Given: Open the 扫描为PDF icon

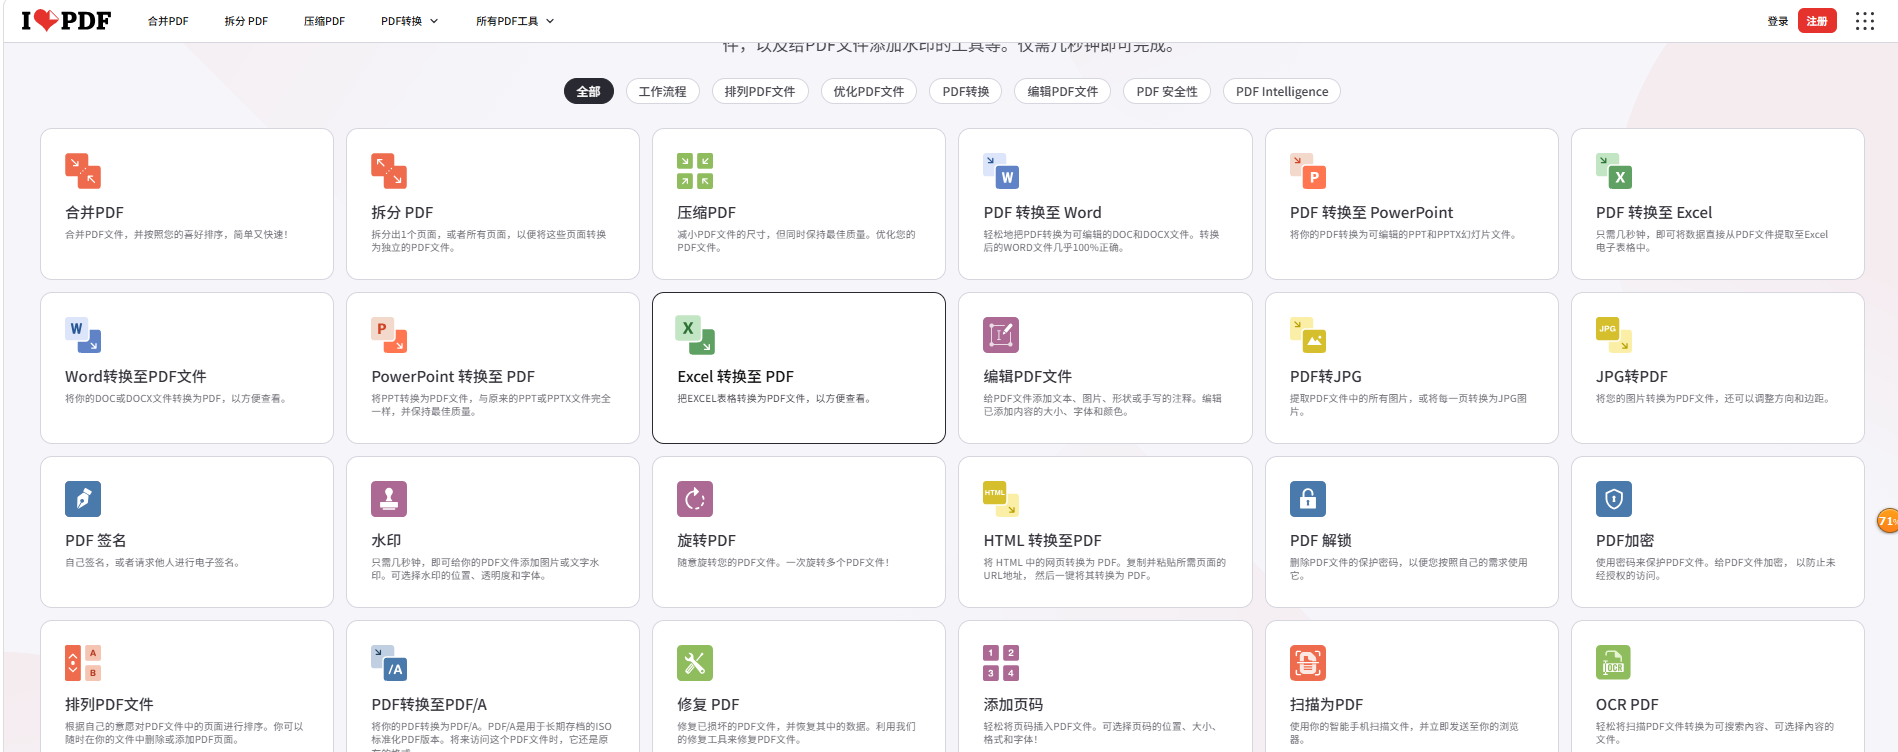Looking at the screenshot, I should [x=1308, y=663].
